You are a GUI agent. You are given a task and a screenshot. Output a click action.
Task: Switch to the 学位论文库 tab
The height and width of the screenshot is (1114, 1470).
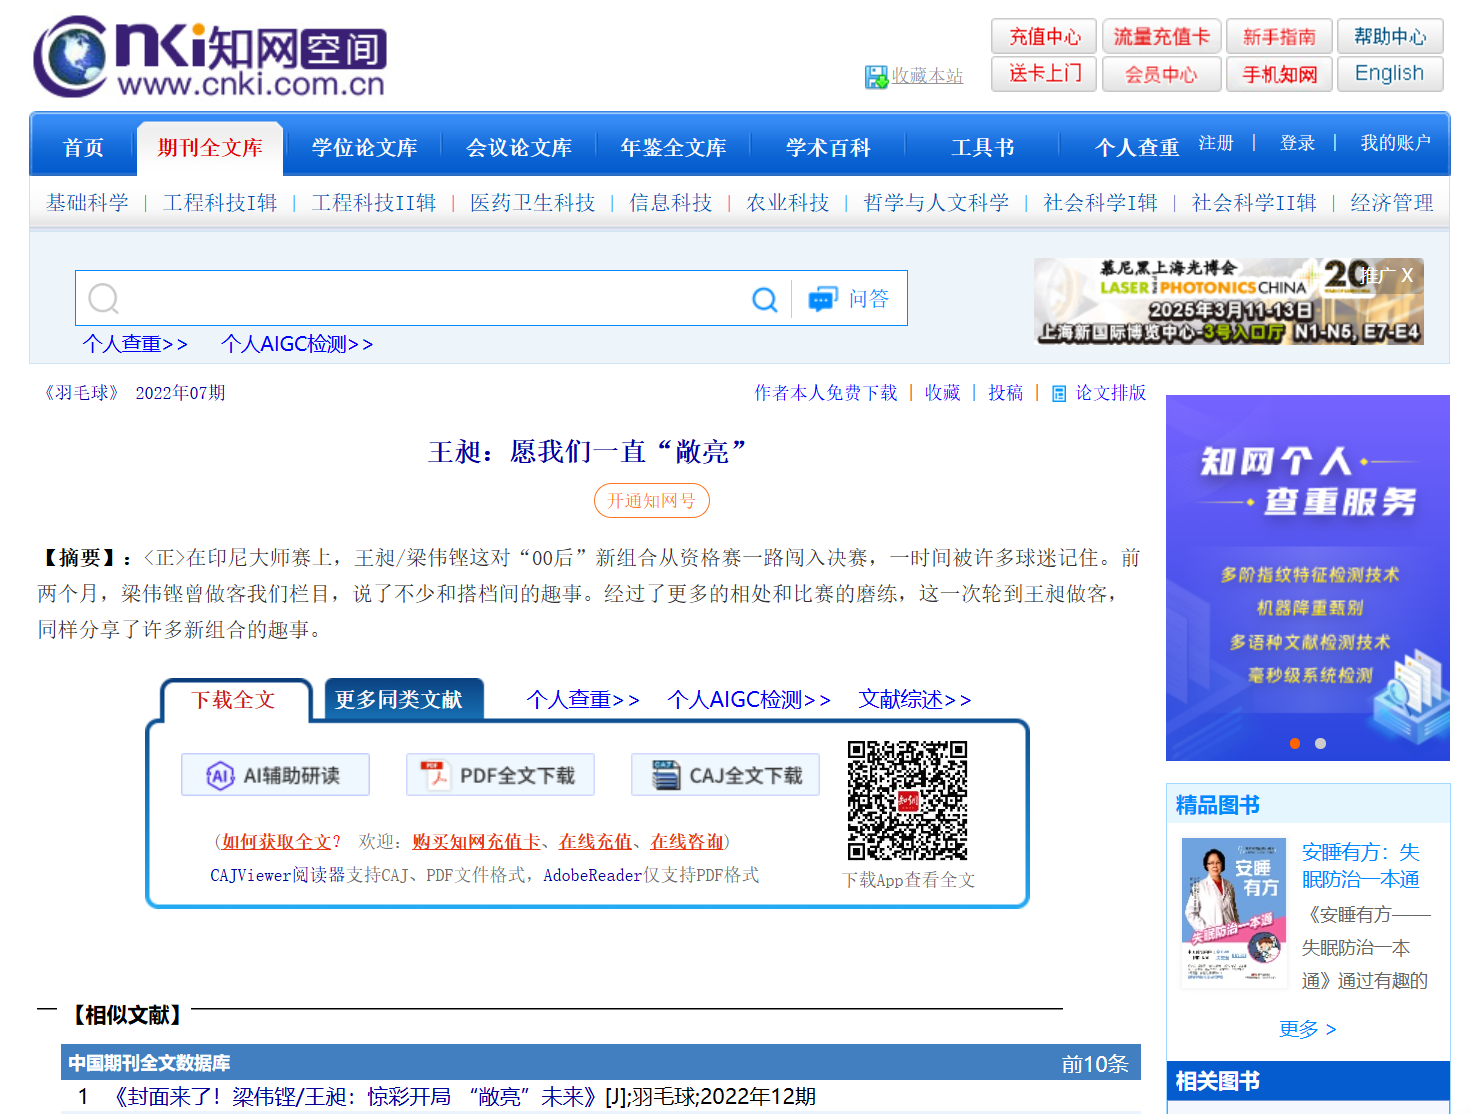tap(364, 148)
